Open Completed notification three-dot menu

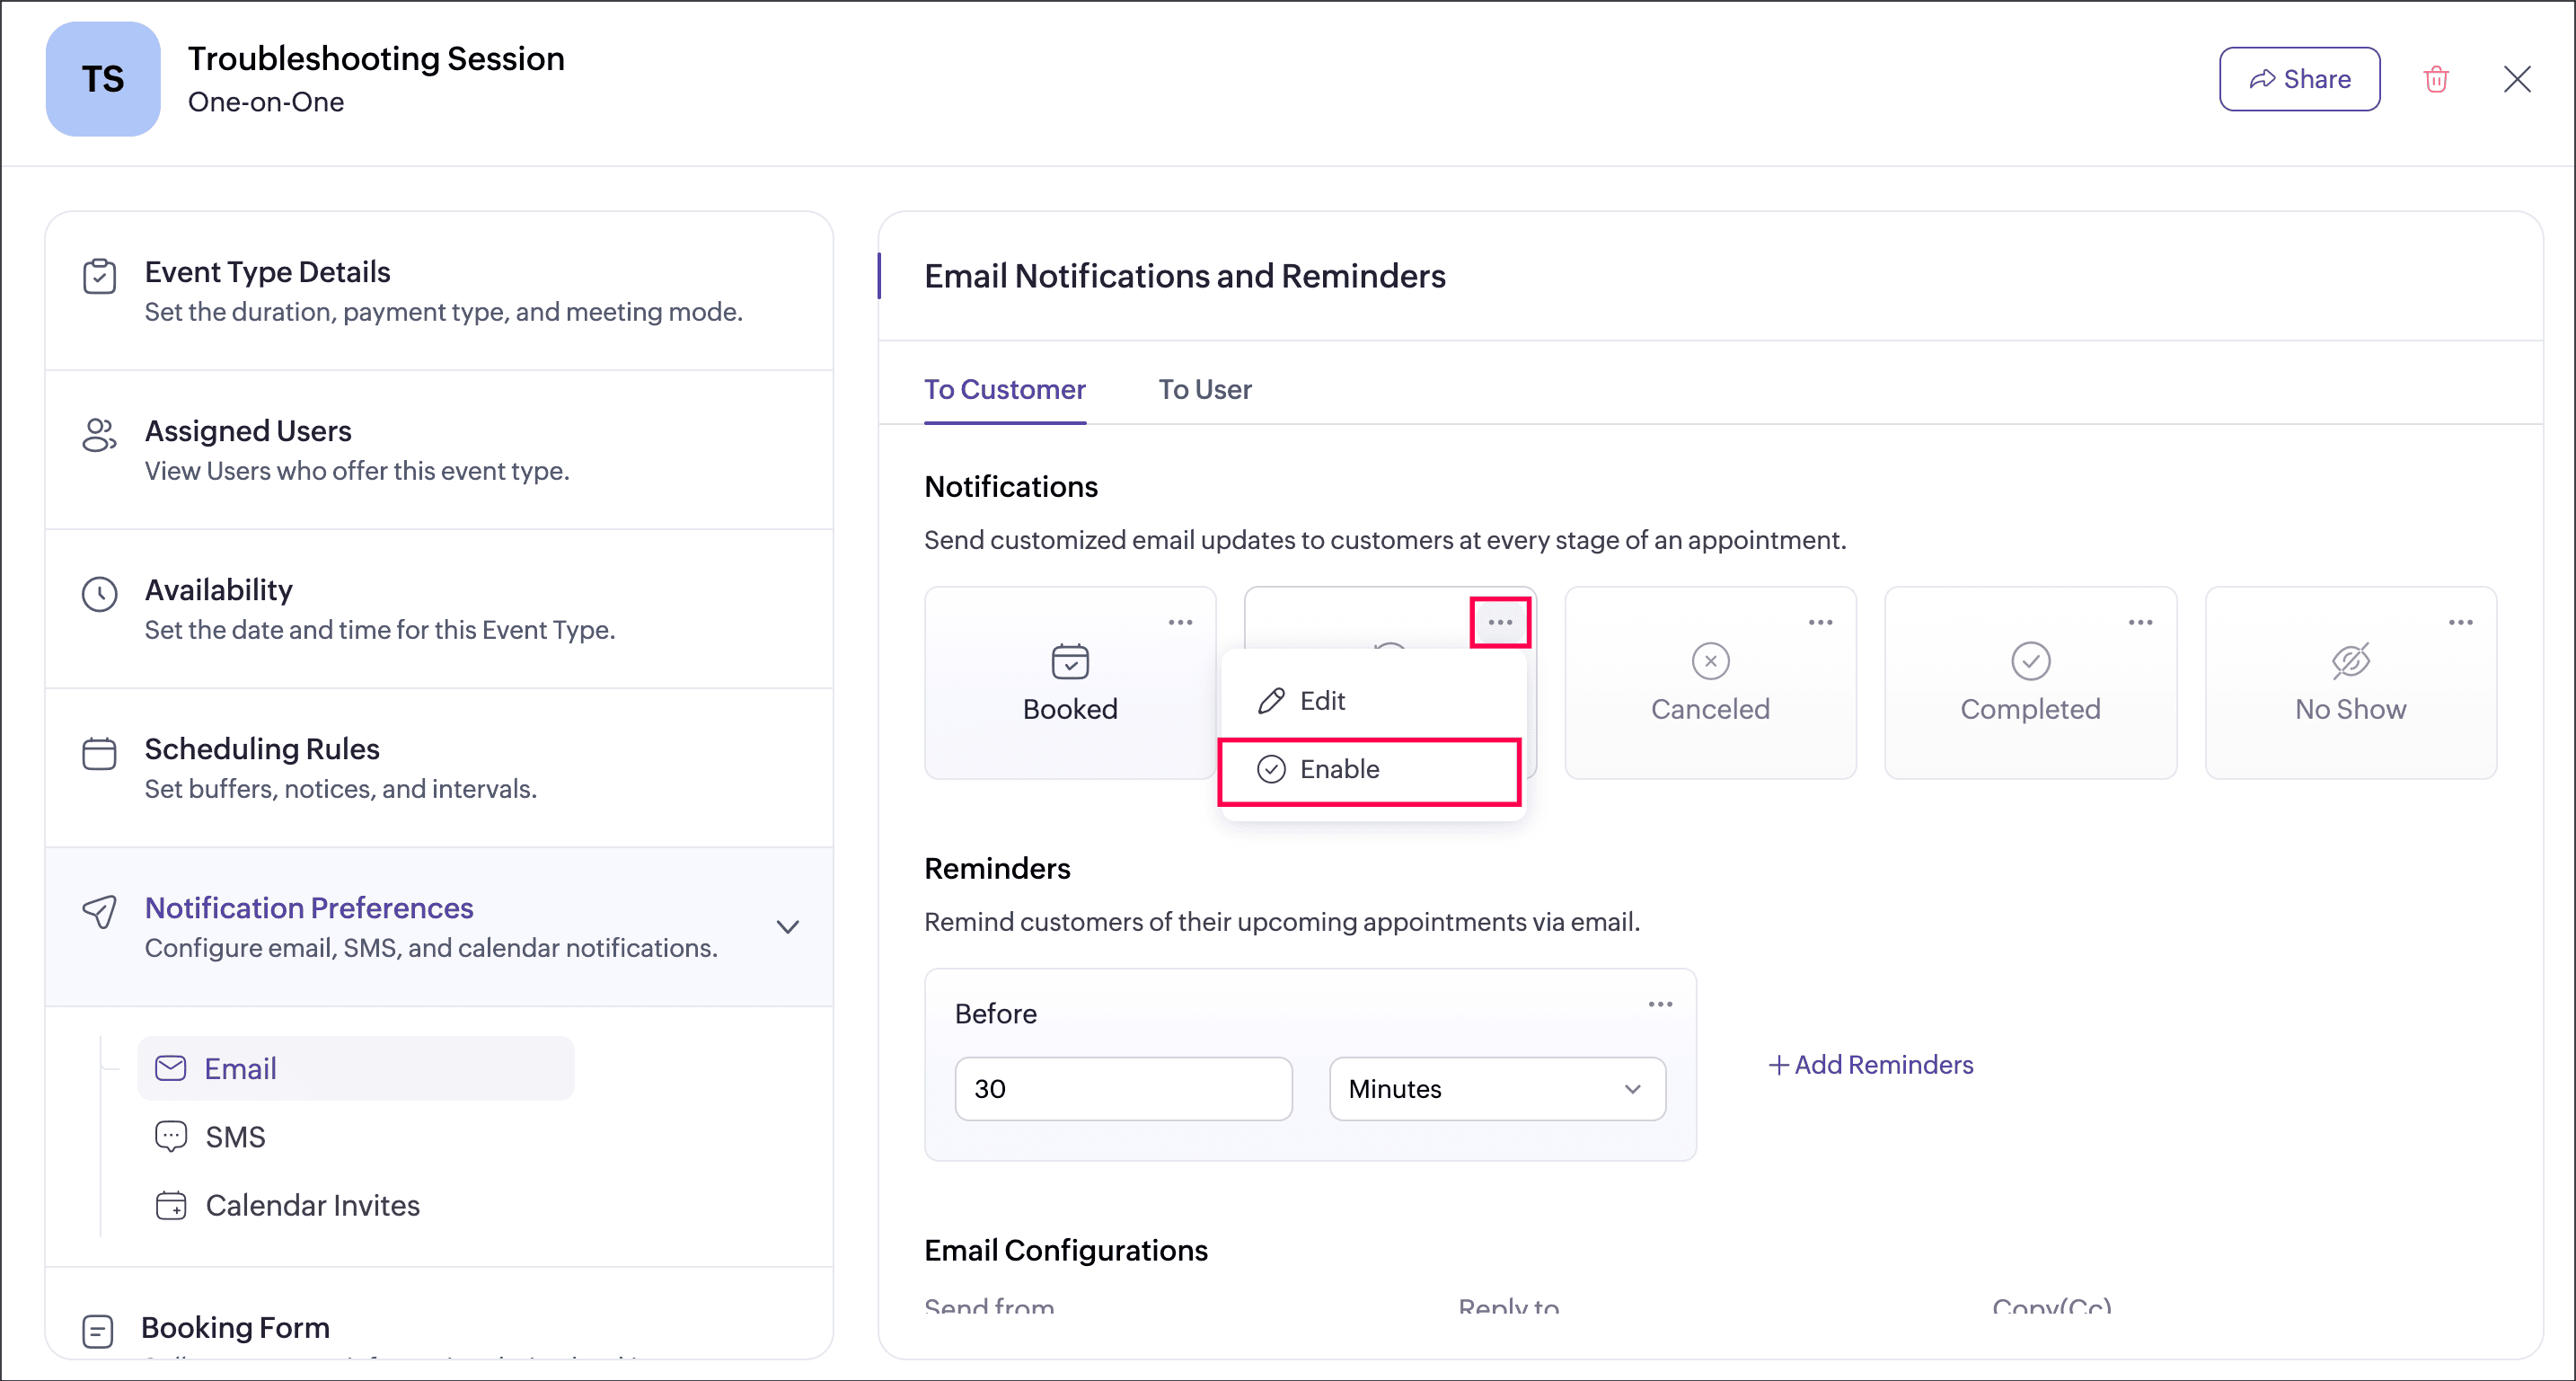pos(2140,622)
